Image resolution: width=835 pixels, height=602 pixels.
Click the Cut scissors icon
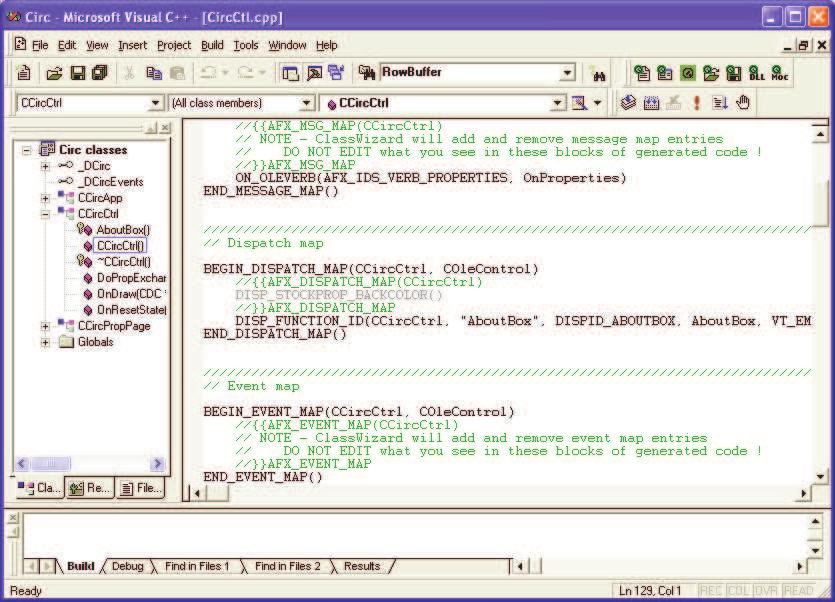click(x=129, y=73)
